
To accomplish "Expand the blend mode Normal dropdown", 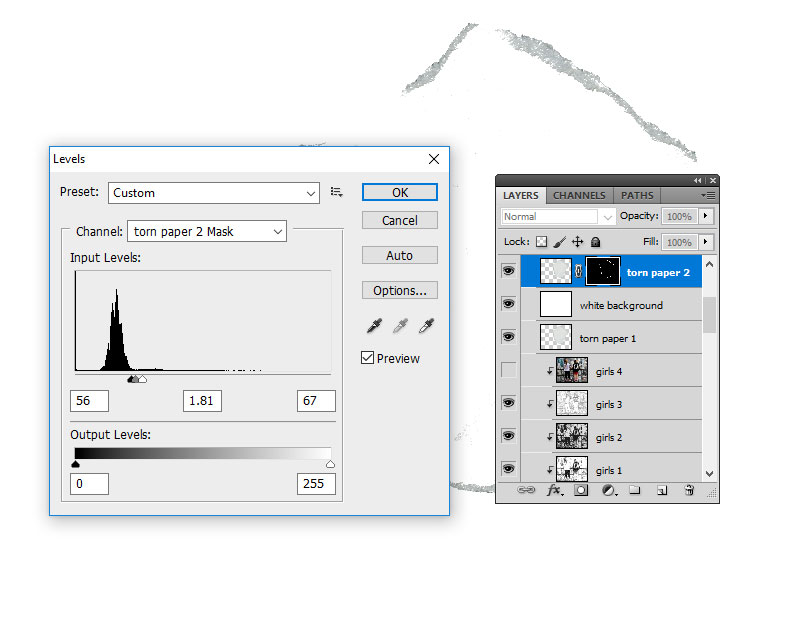I will (558, 216).
